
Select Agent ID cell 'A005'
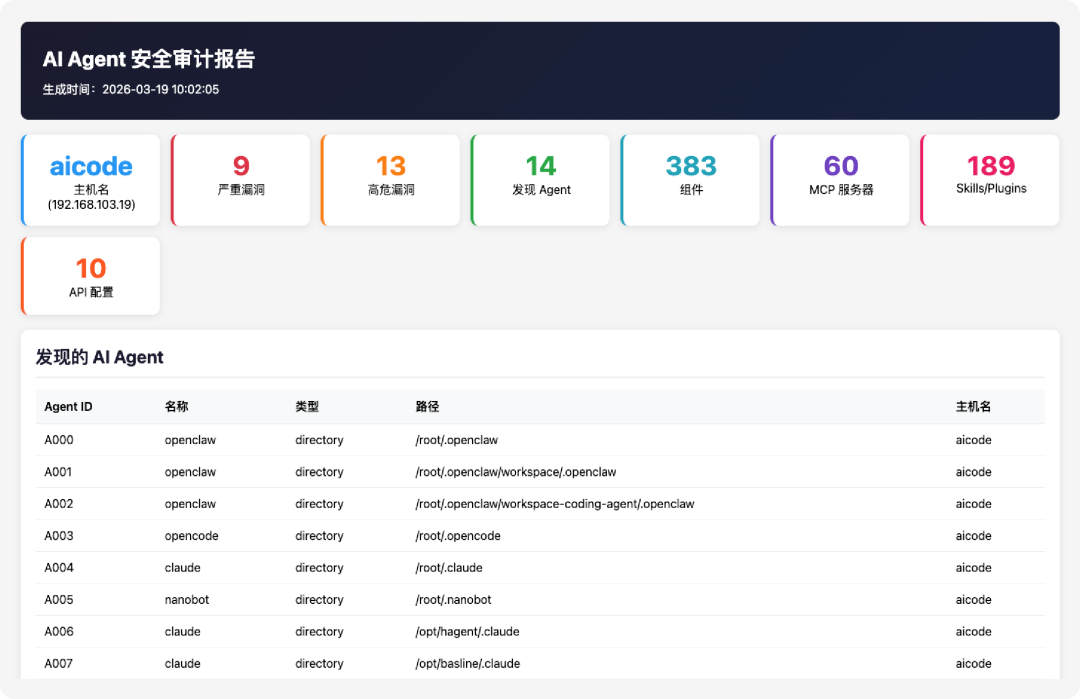coord(59,600)
